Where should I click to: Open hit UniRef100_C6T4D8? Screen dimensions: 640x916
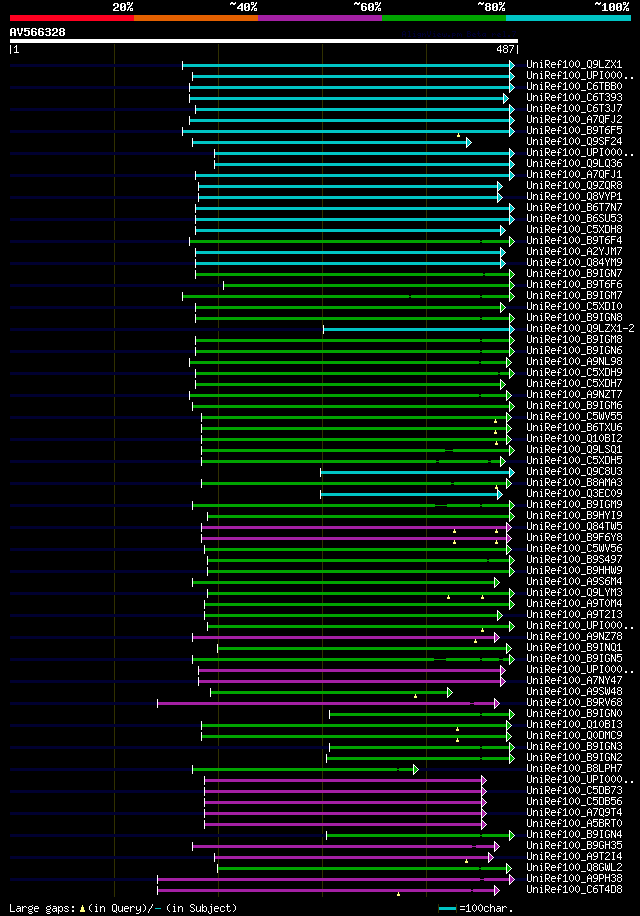click(x=574, y=890)
